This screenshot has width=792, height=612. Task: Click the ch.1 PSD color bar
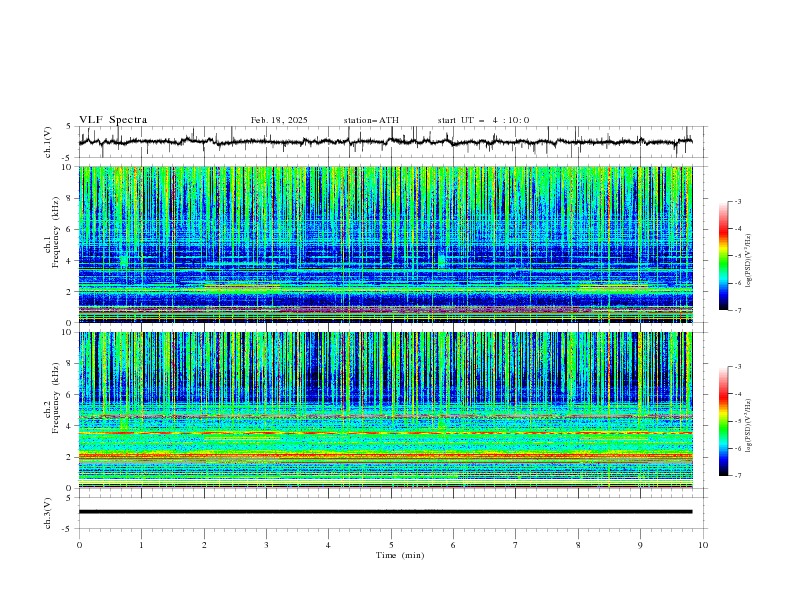click(x=724, y=256)
